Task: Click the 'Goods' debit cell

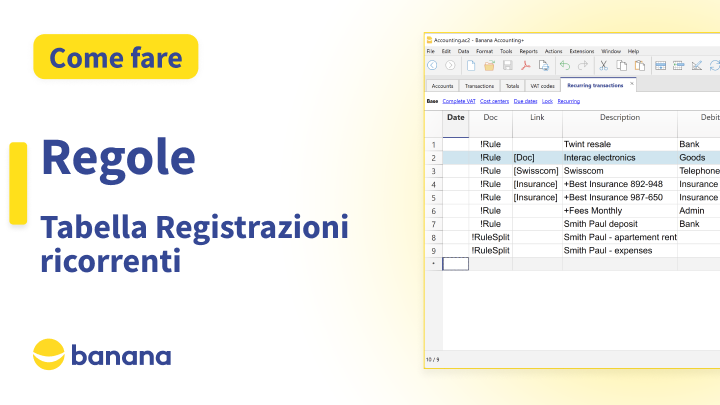Action: click(x=698, y=158)
